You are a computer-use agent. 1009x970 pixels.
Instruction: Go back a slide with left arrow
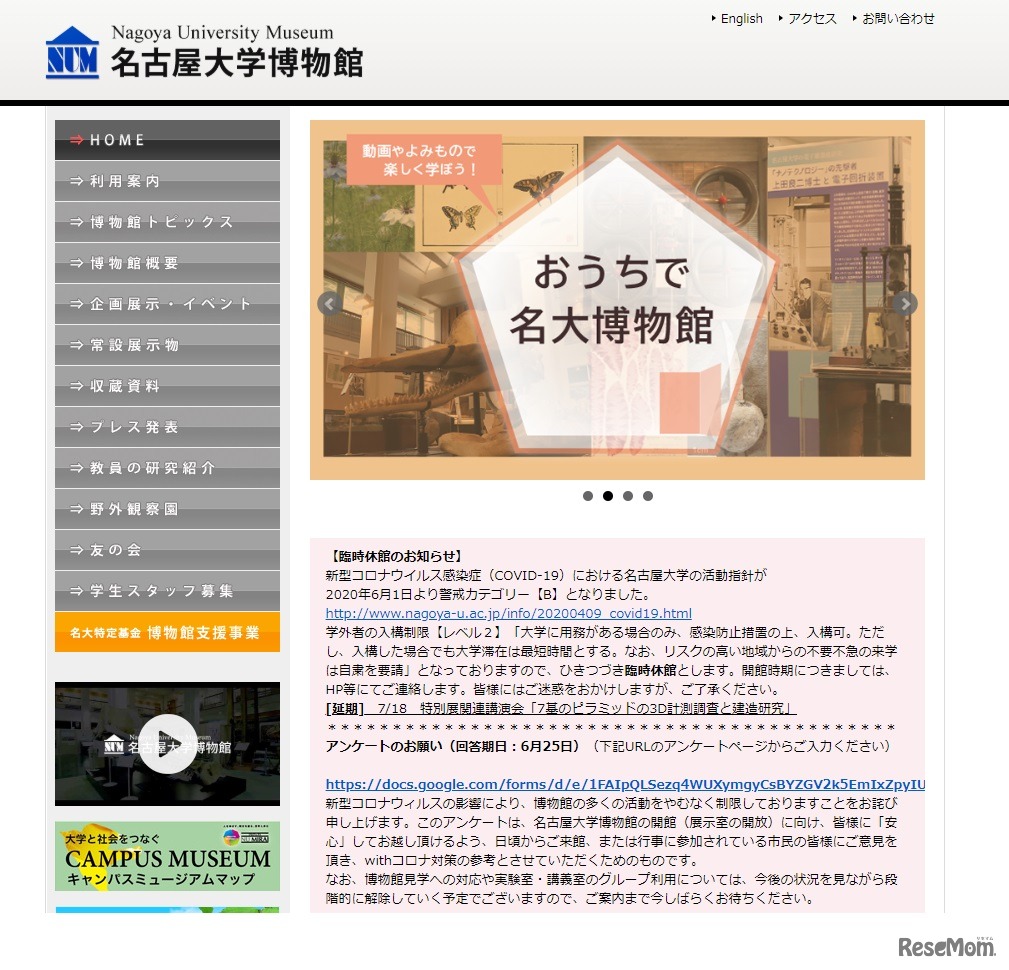click(327, 303)
